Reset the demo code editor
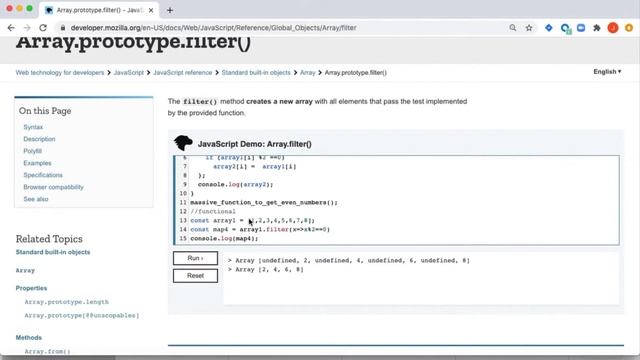640x360 pixels. click(x=196, y=276)
